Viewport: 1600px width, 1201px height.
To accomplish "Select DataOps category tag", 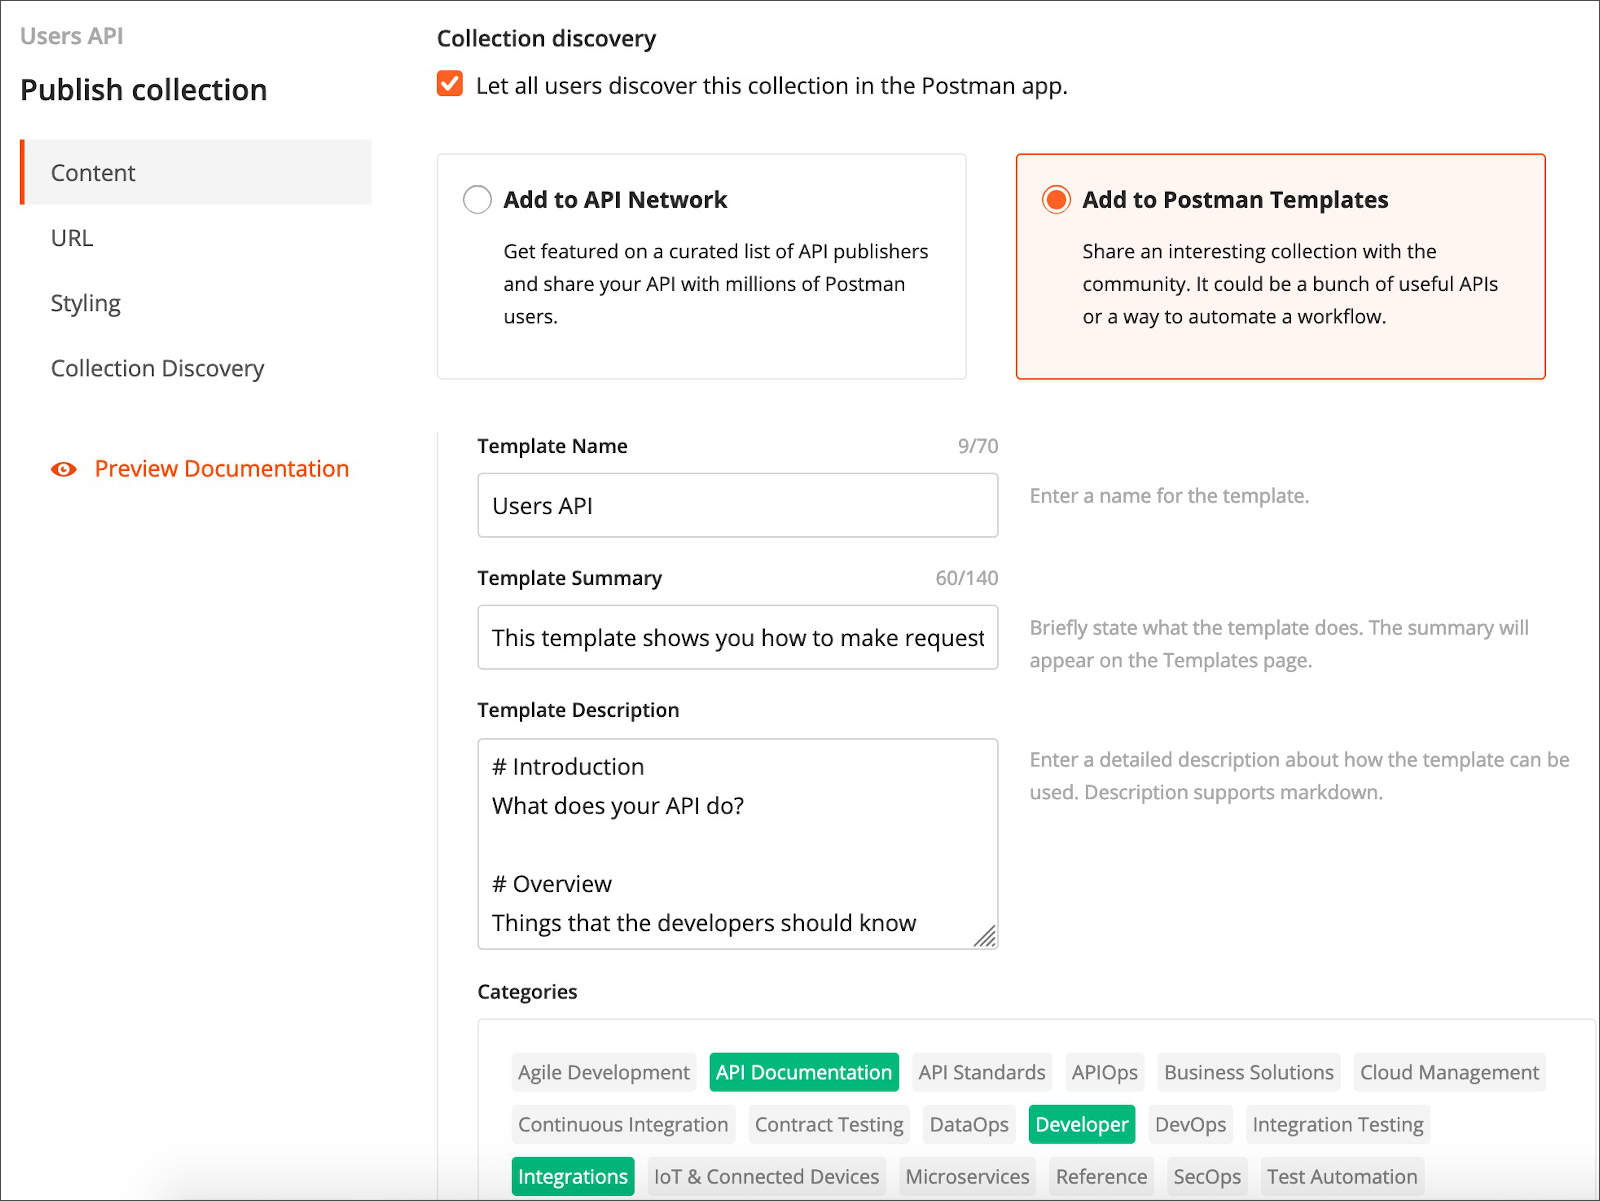I will click(969, 1124).
